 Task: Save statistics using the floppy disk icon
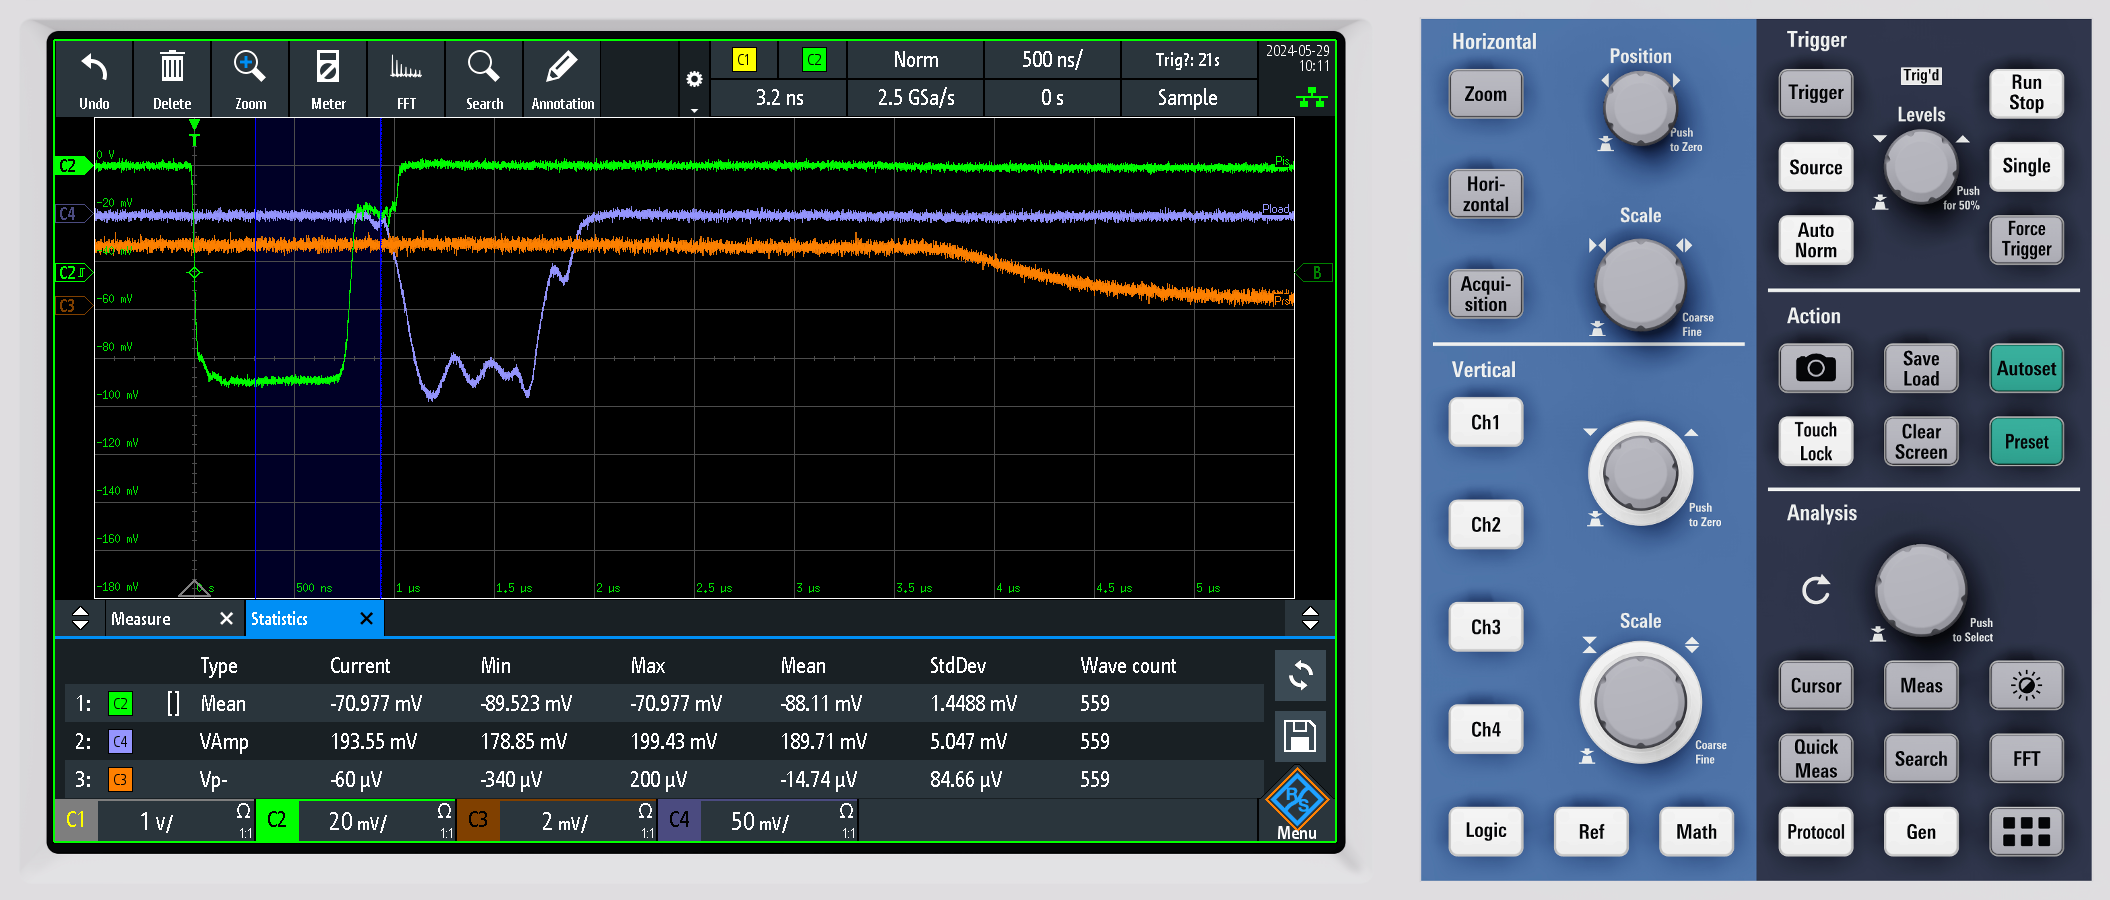[1299, 737]
